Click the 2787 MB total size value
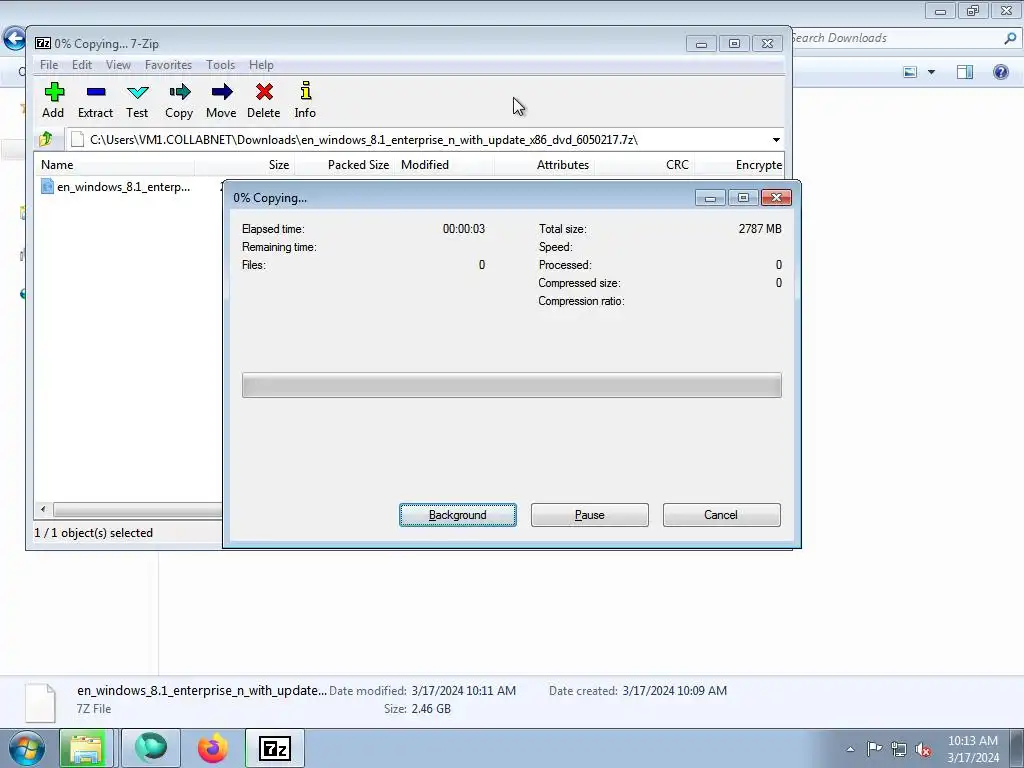This screenshot has height=768, width=1024. (x=760, y=229)
